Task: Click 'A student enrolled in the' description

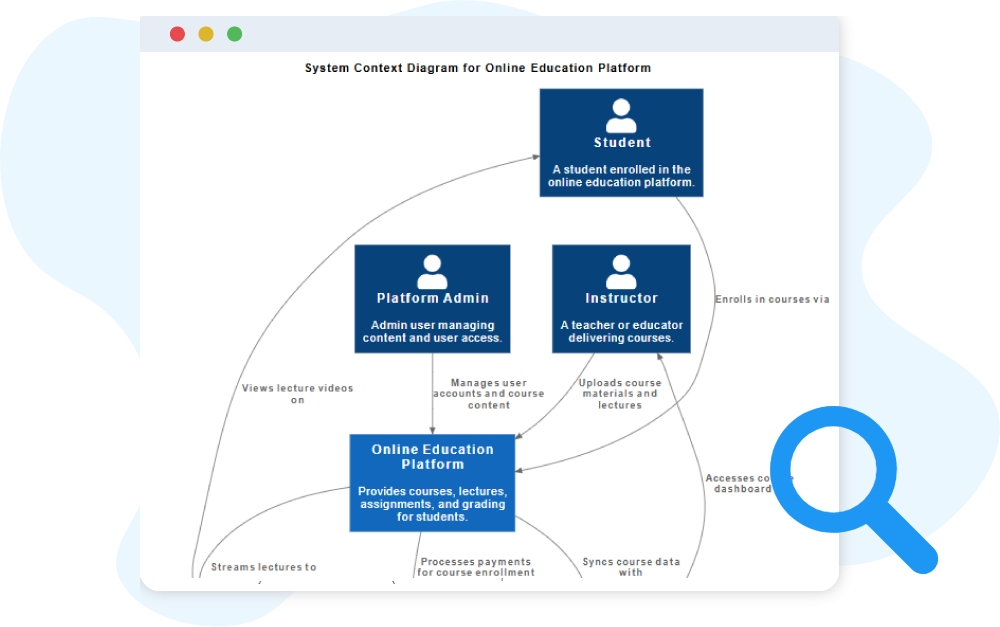Action: point(621,176)
